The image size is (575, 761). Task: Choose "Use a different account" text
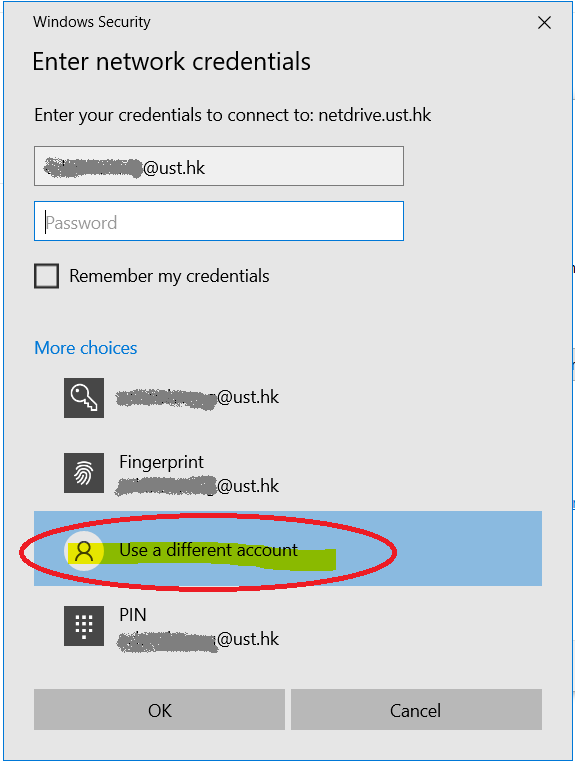pos(209,550)
